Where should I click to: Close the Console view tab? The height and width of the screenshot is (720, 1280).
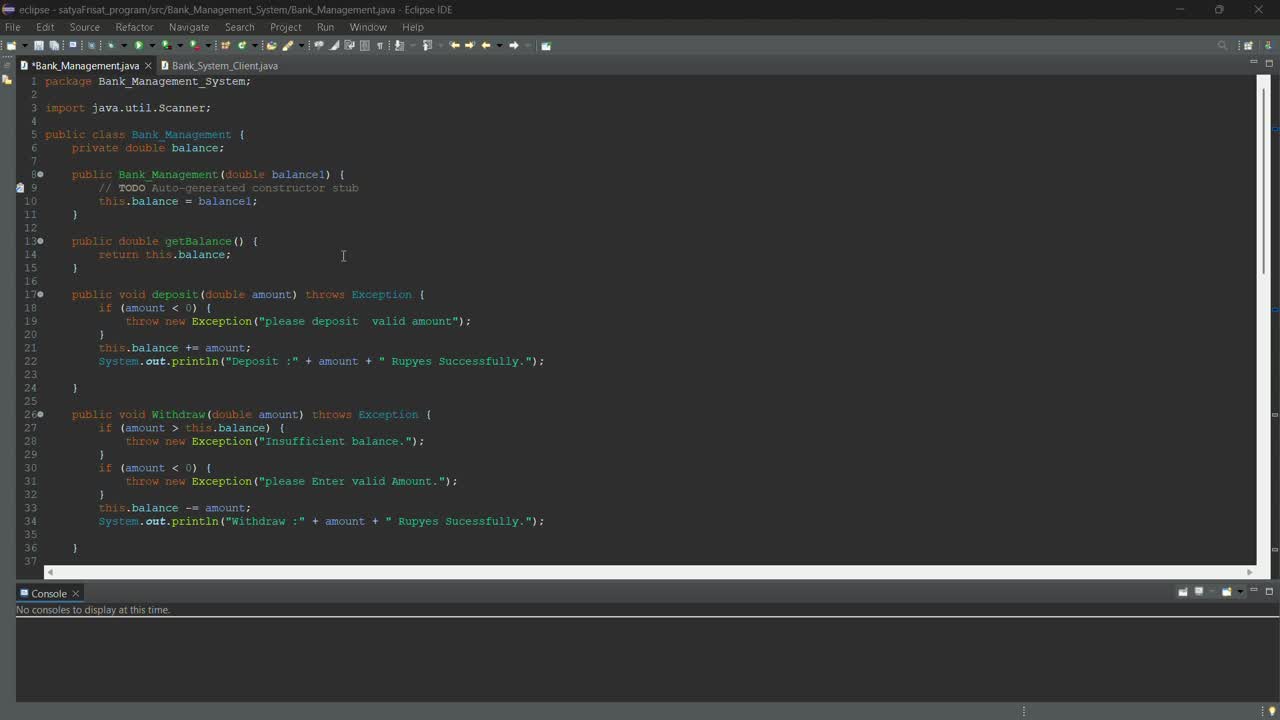(75, 594)
